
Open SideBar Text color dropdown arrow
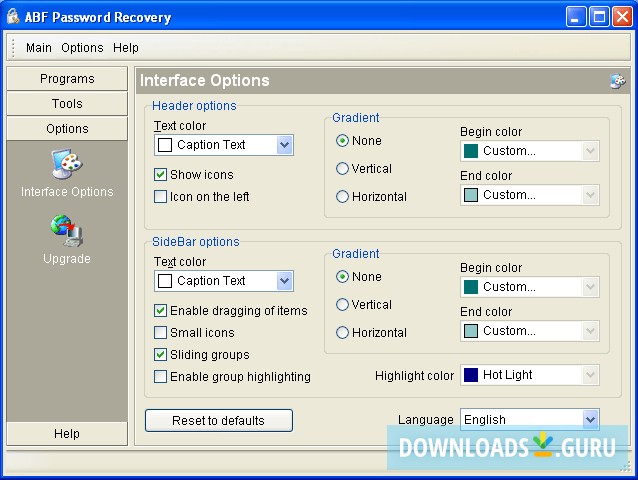pos(284,281)
